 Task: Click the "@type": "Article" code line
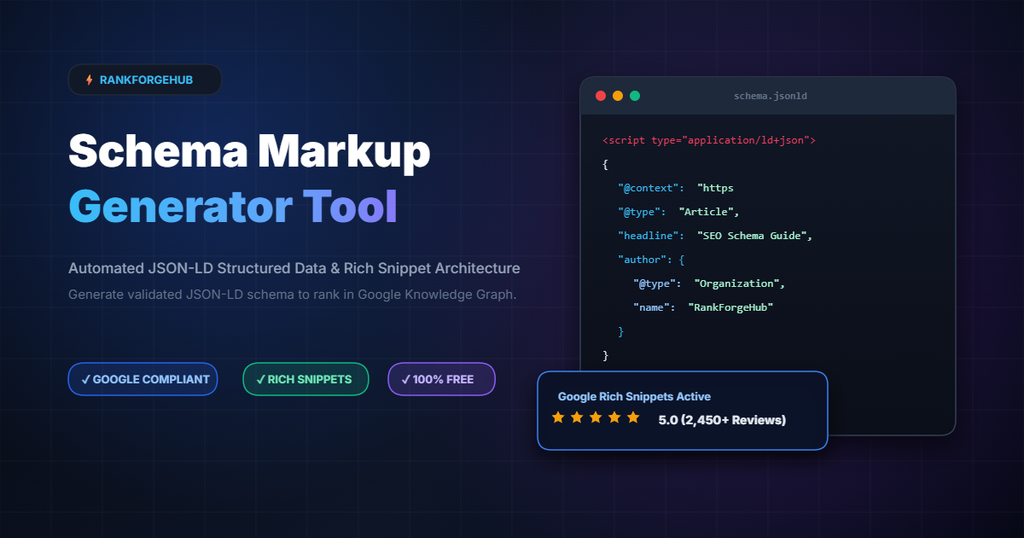[679, 212]
